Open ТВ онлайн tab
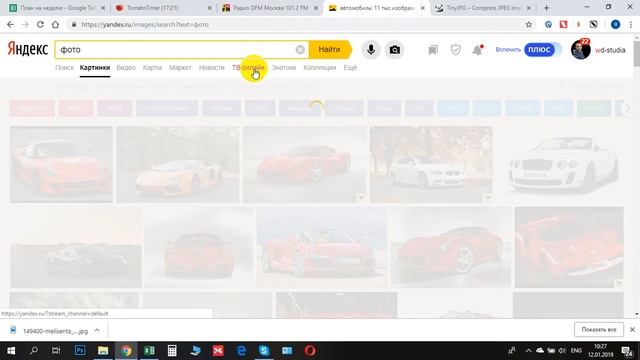 pos(248,68)
